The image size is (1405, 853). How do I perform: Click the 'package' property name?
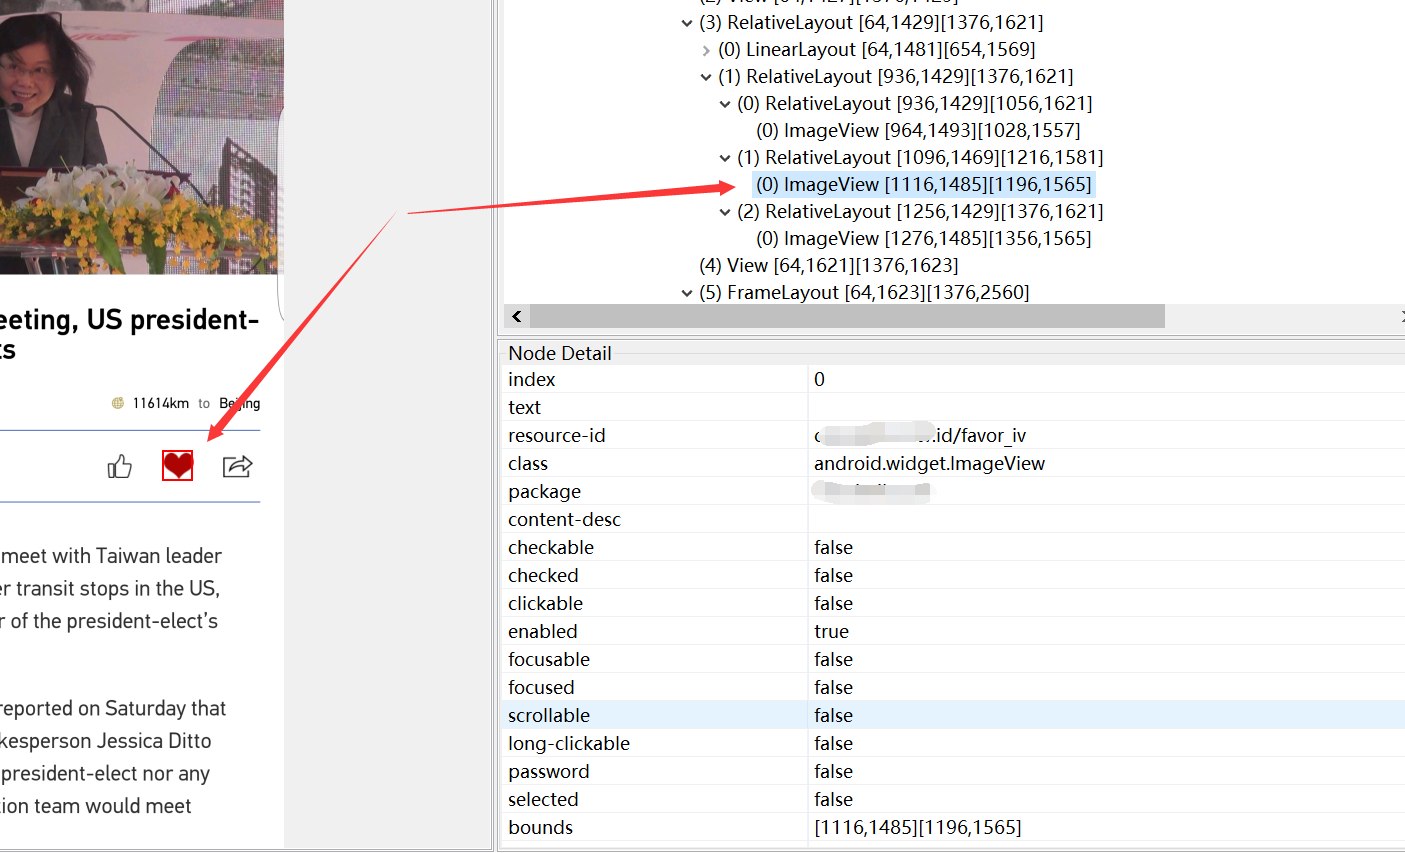(544, 491)
